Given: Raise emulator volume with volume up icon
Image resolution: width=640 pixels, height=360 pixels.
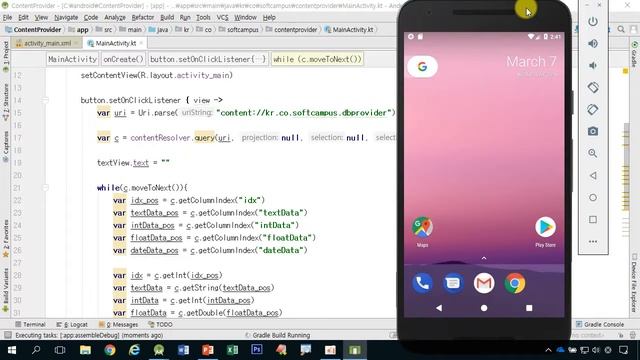Looking at the screenshot, I should click(x=593, y=43).
